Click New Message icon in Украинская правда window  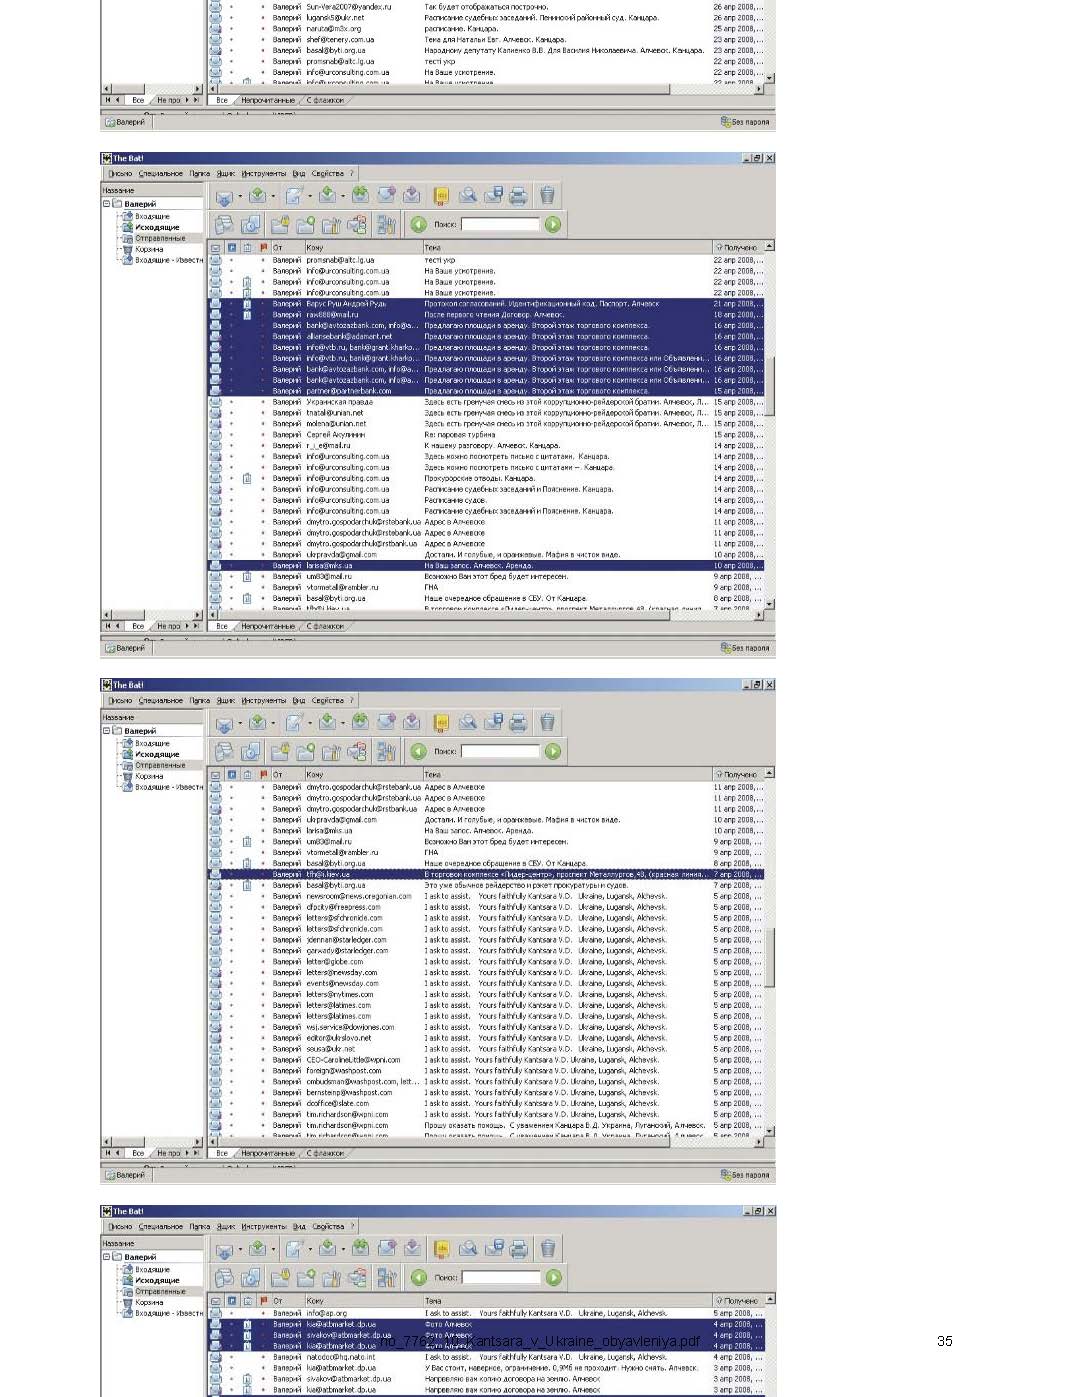click(293, 196)
